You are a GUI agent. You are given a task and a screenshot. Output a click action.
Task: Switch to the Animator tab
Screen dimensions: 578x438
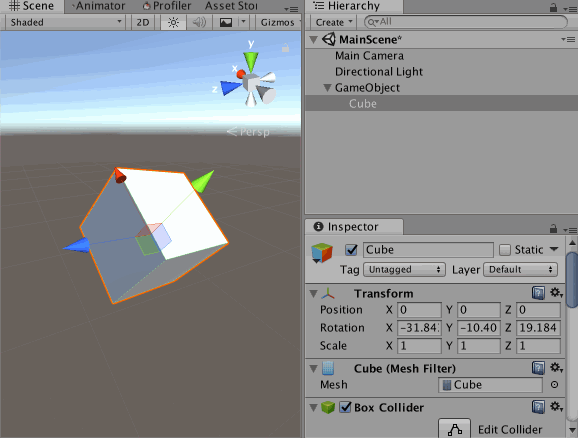pos(98,6)
